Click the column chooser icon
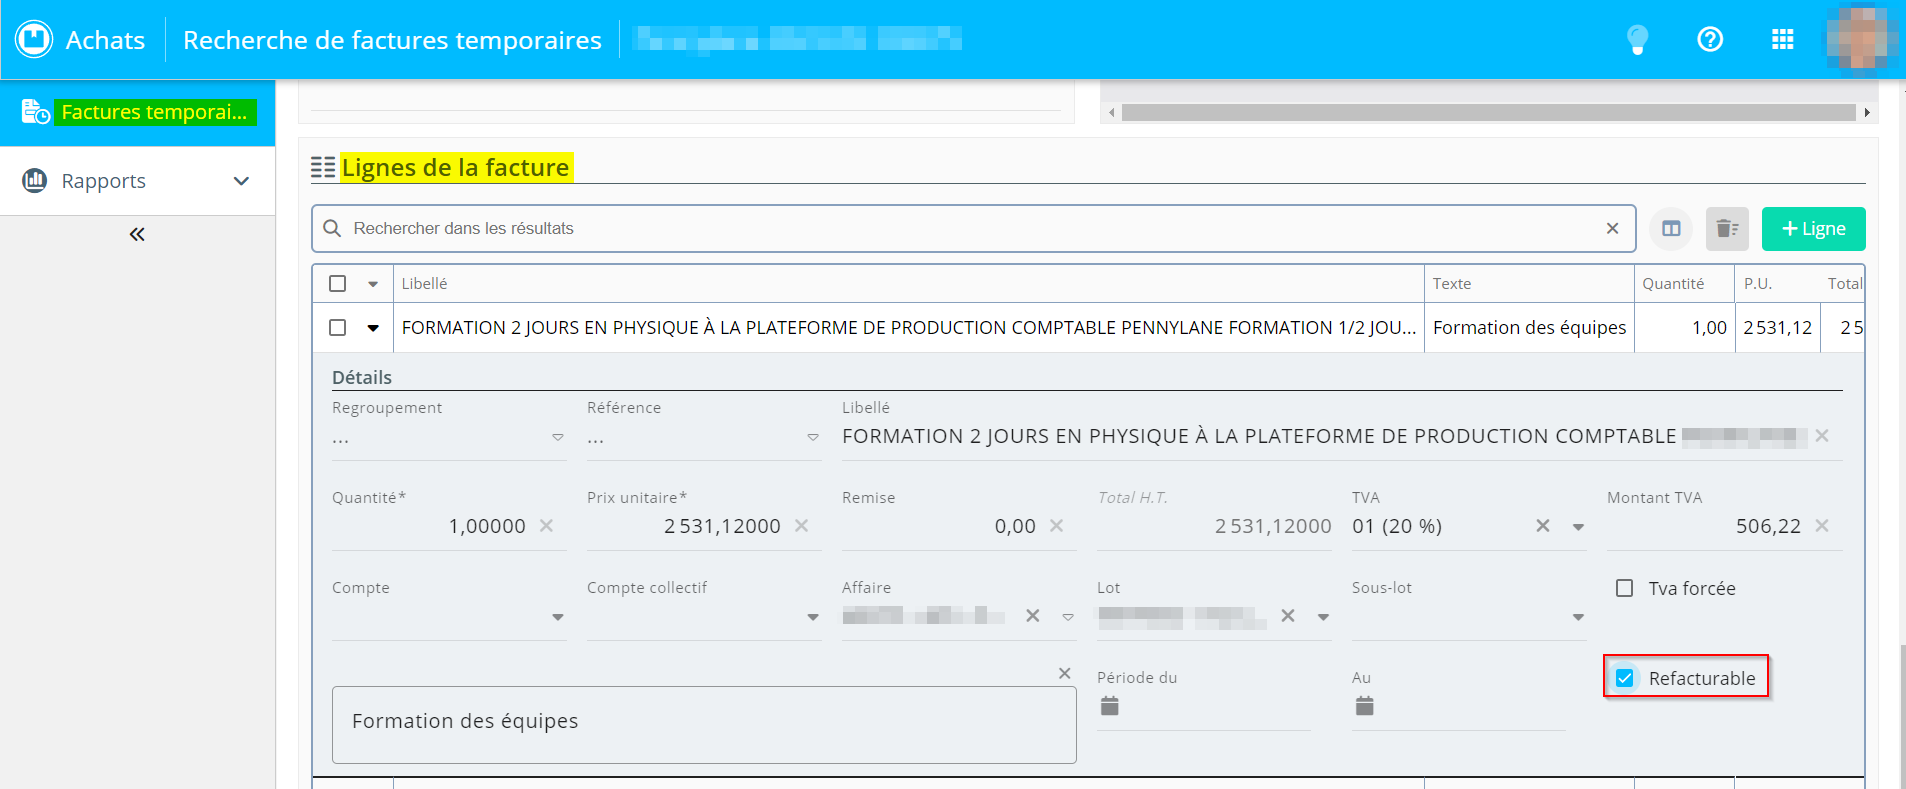 pyautogui.click(x=1671, y=229)
